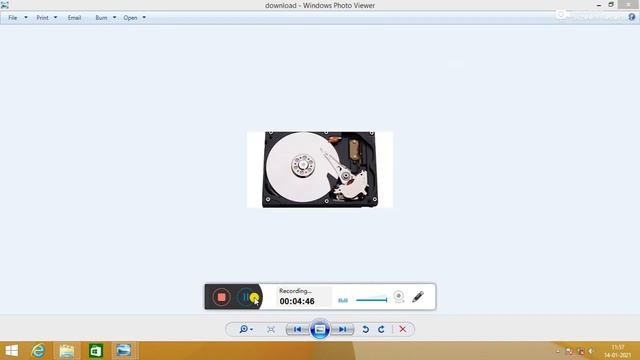The height and width of the screenshot is (360, 640).
Task: Launch Internet Explorer from taskbar
Action: 38,351
